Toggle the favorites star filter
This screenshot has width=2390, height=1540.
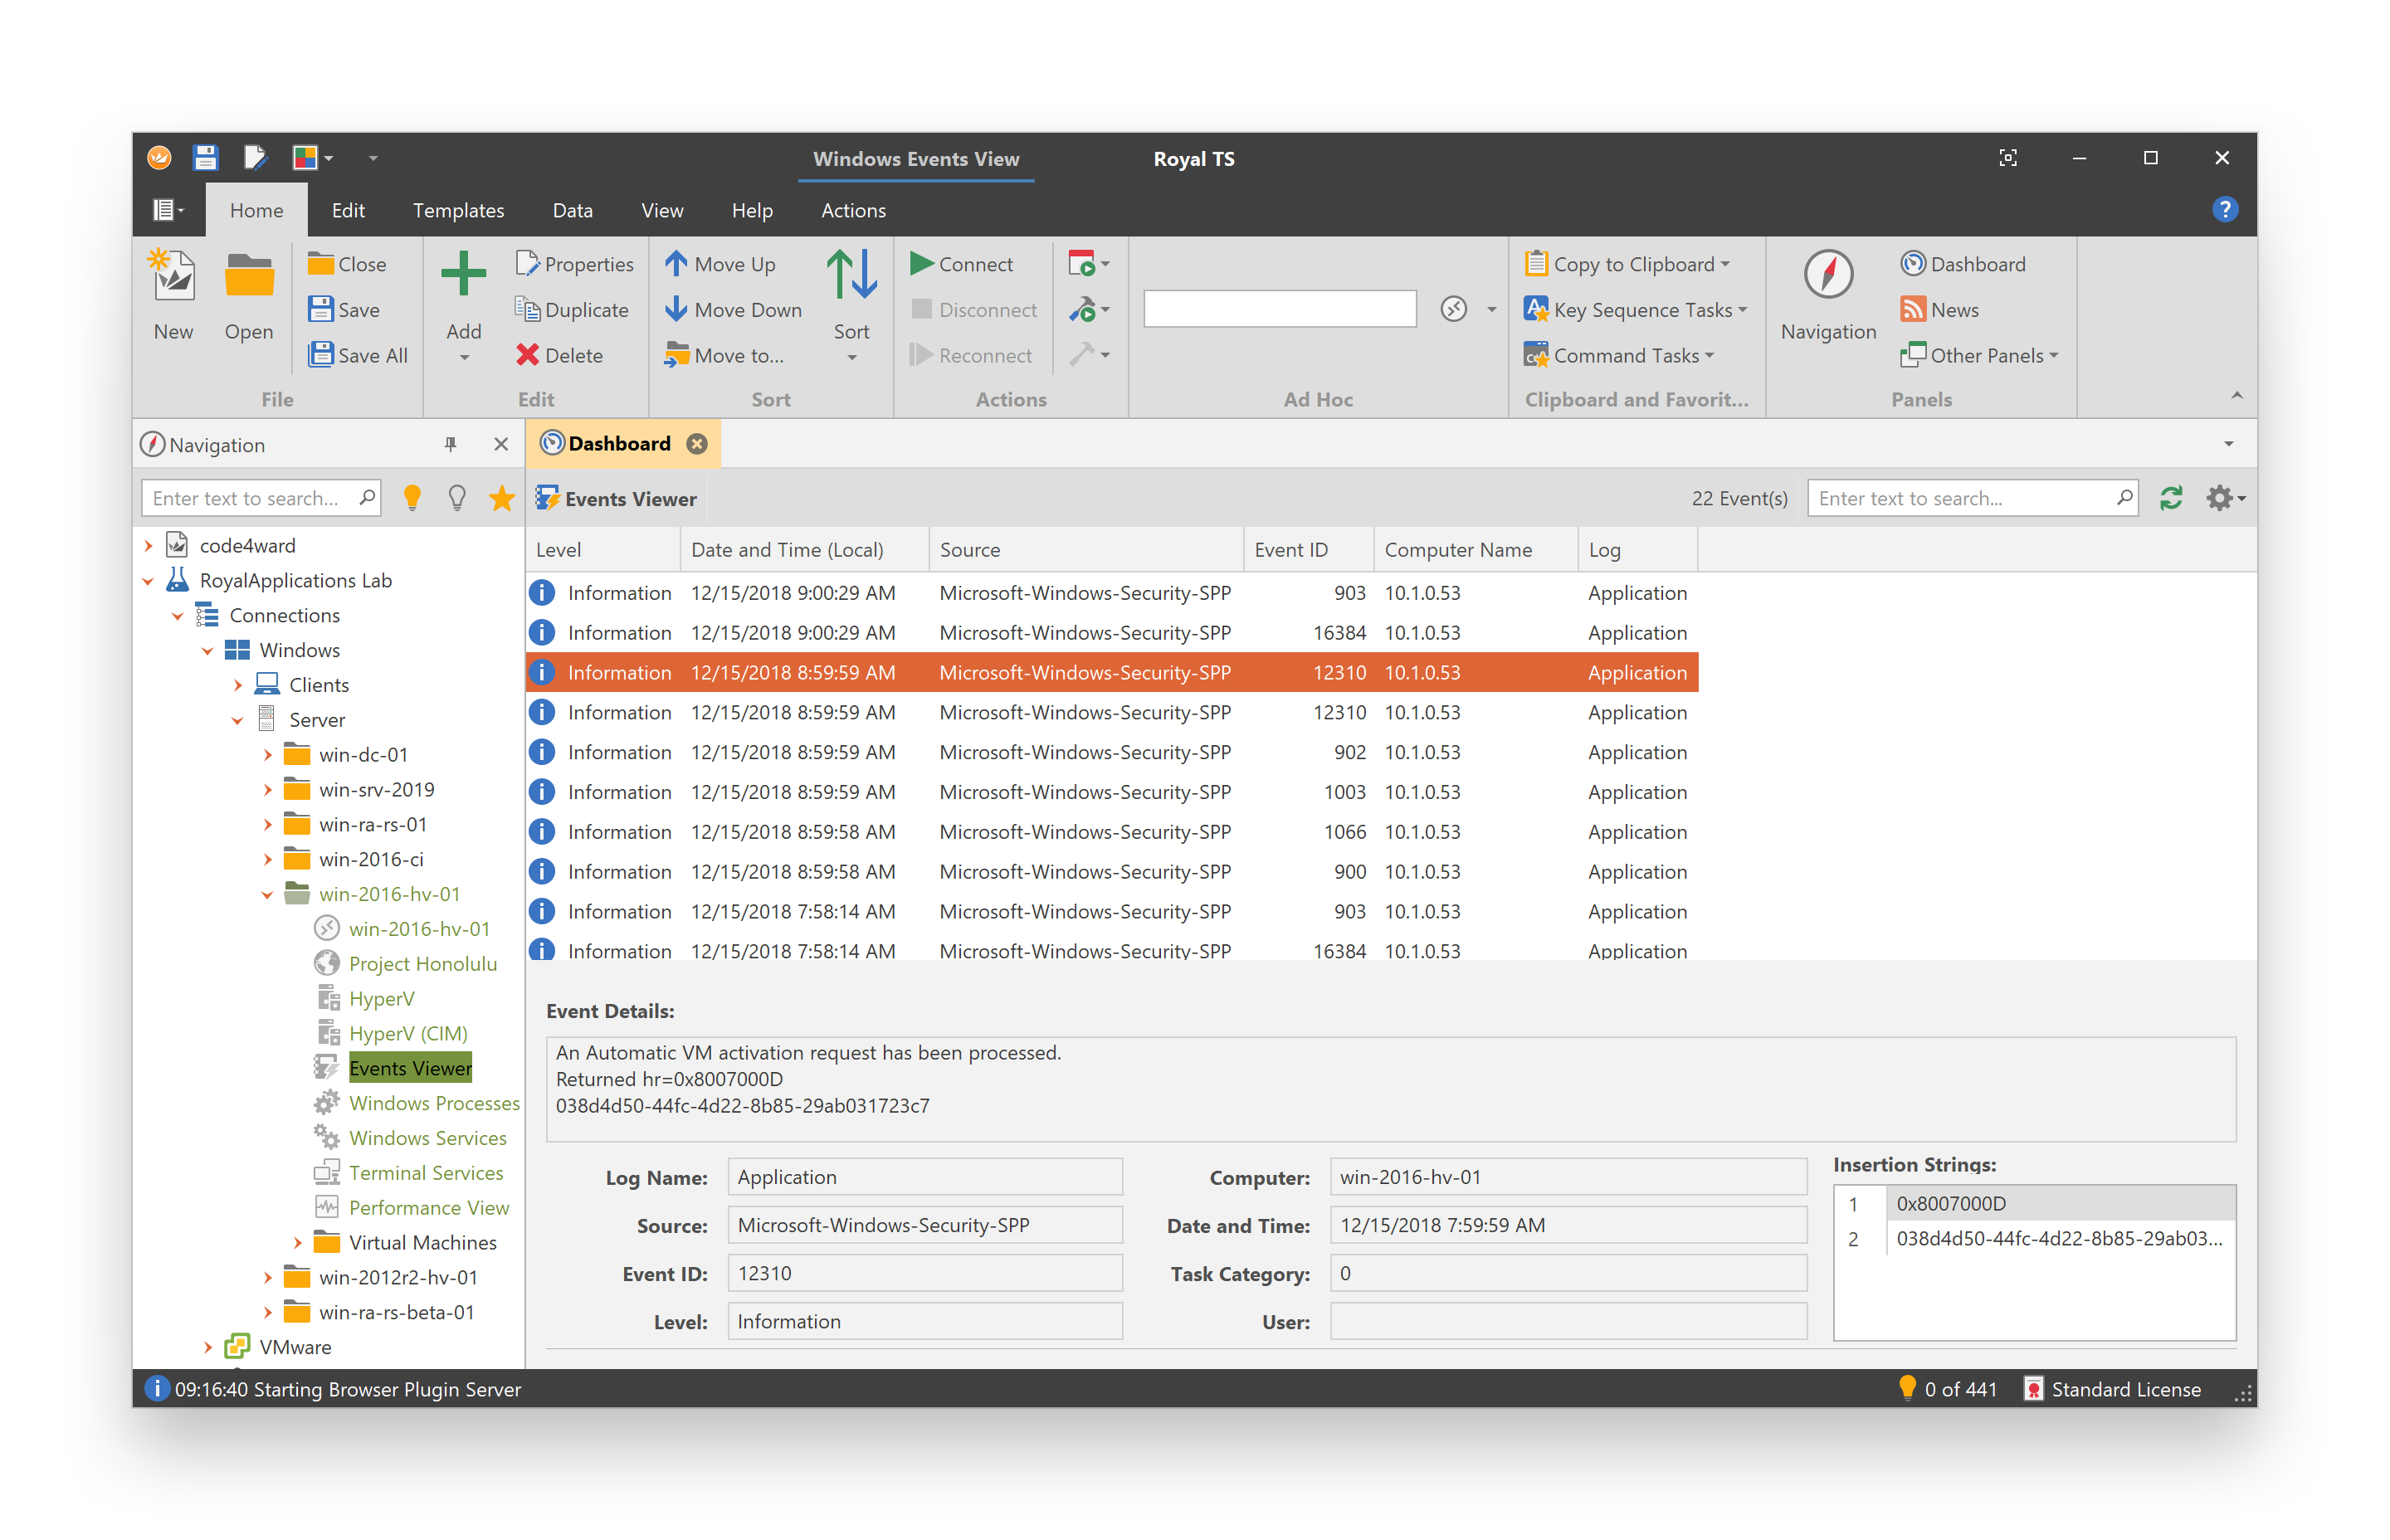(x=501, y=498)
